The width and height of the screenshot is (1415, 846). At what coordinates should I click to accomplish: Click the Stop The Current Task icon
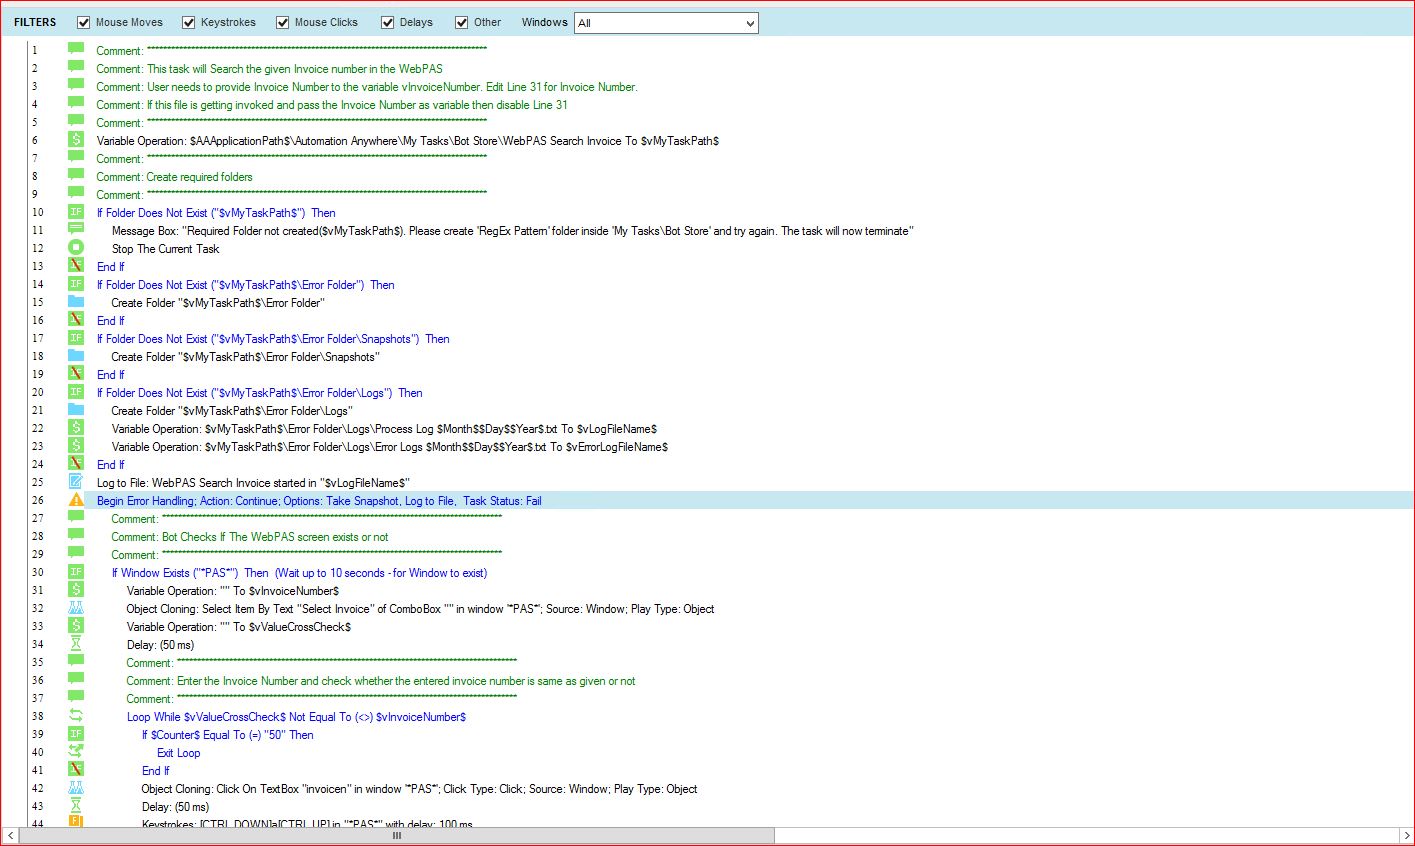tap(76, 248)
